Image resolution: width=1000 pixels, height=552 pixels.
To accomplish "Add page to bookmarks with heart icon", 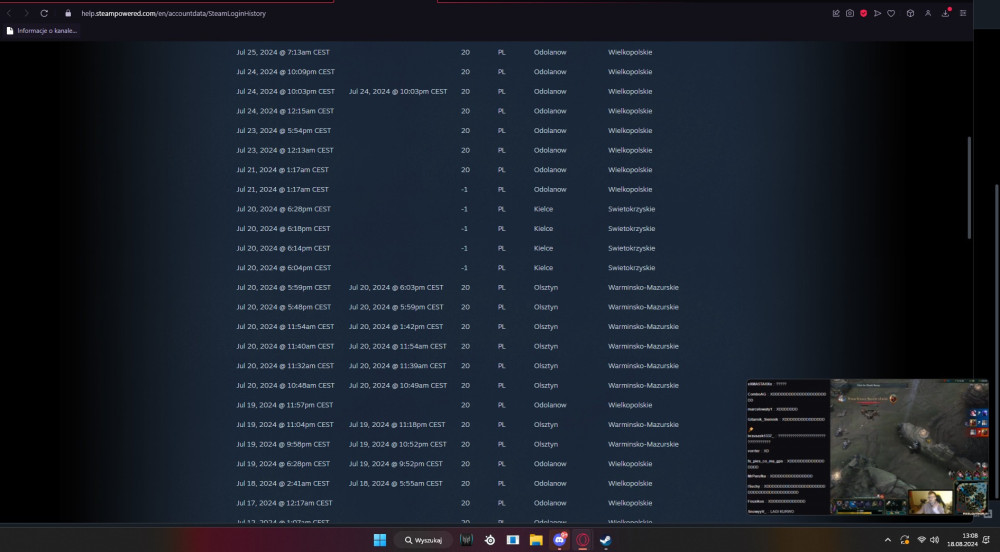I will point(891,13).
